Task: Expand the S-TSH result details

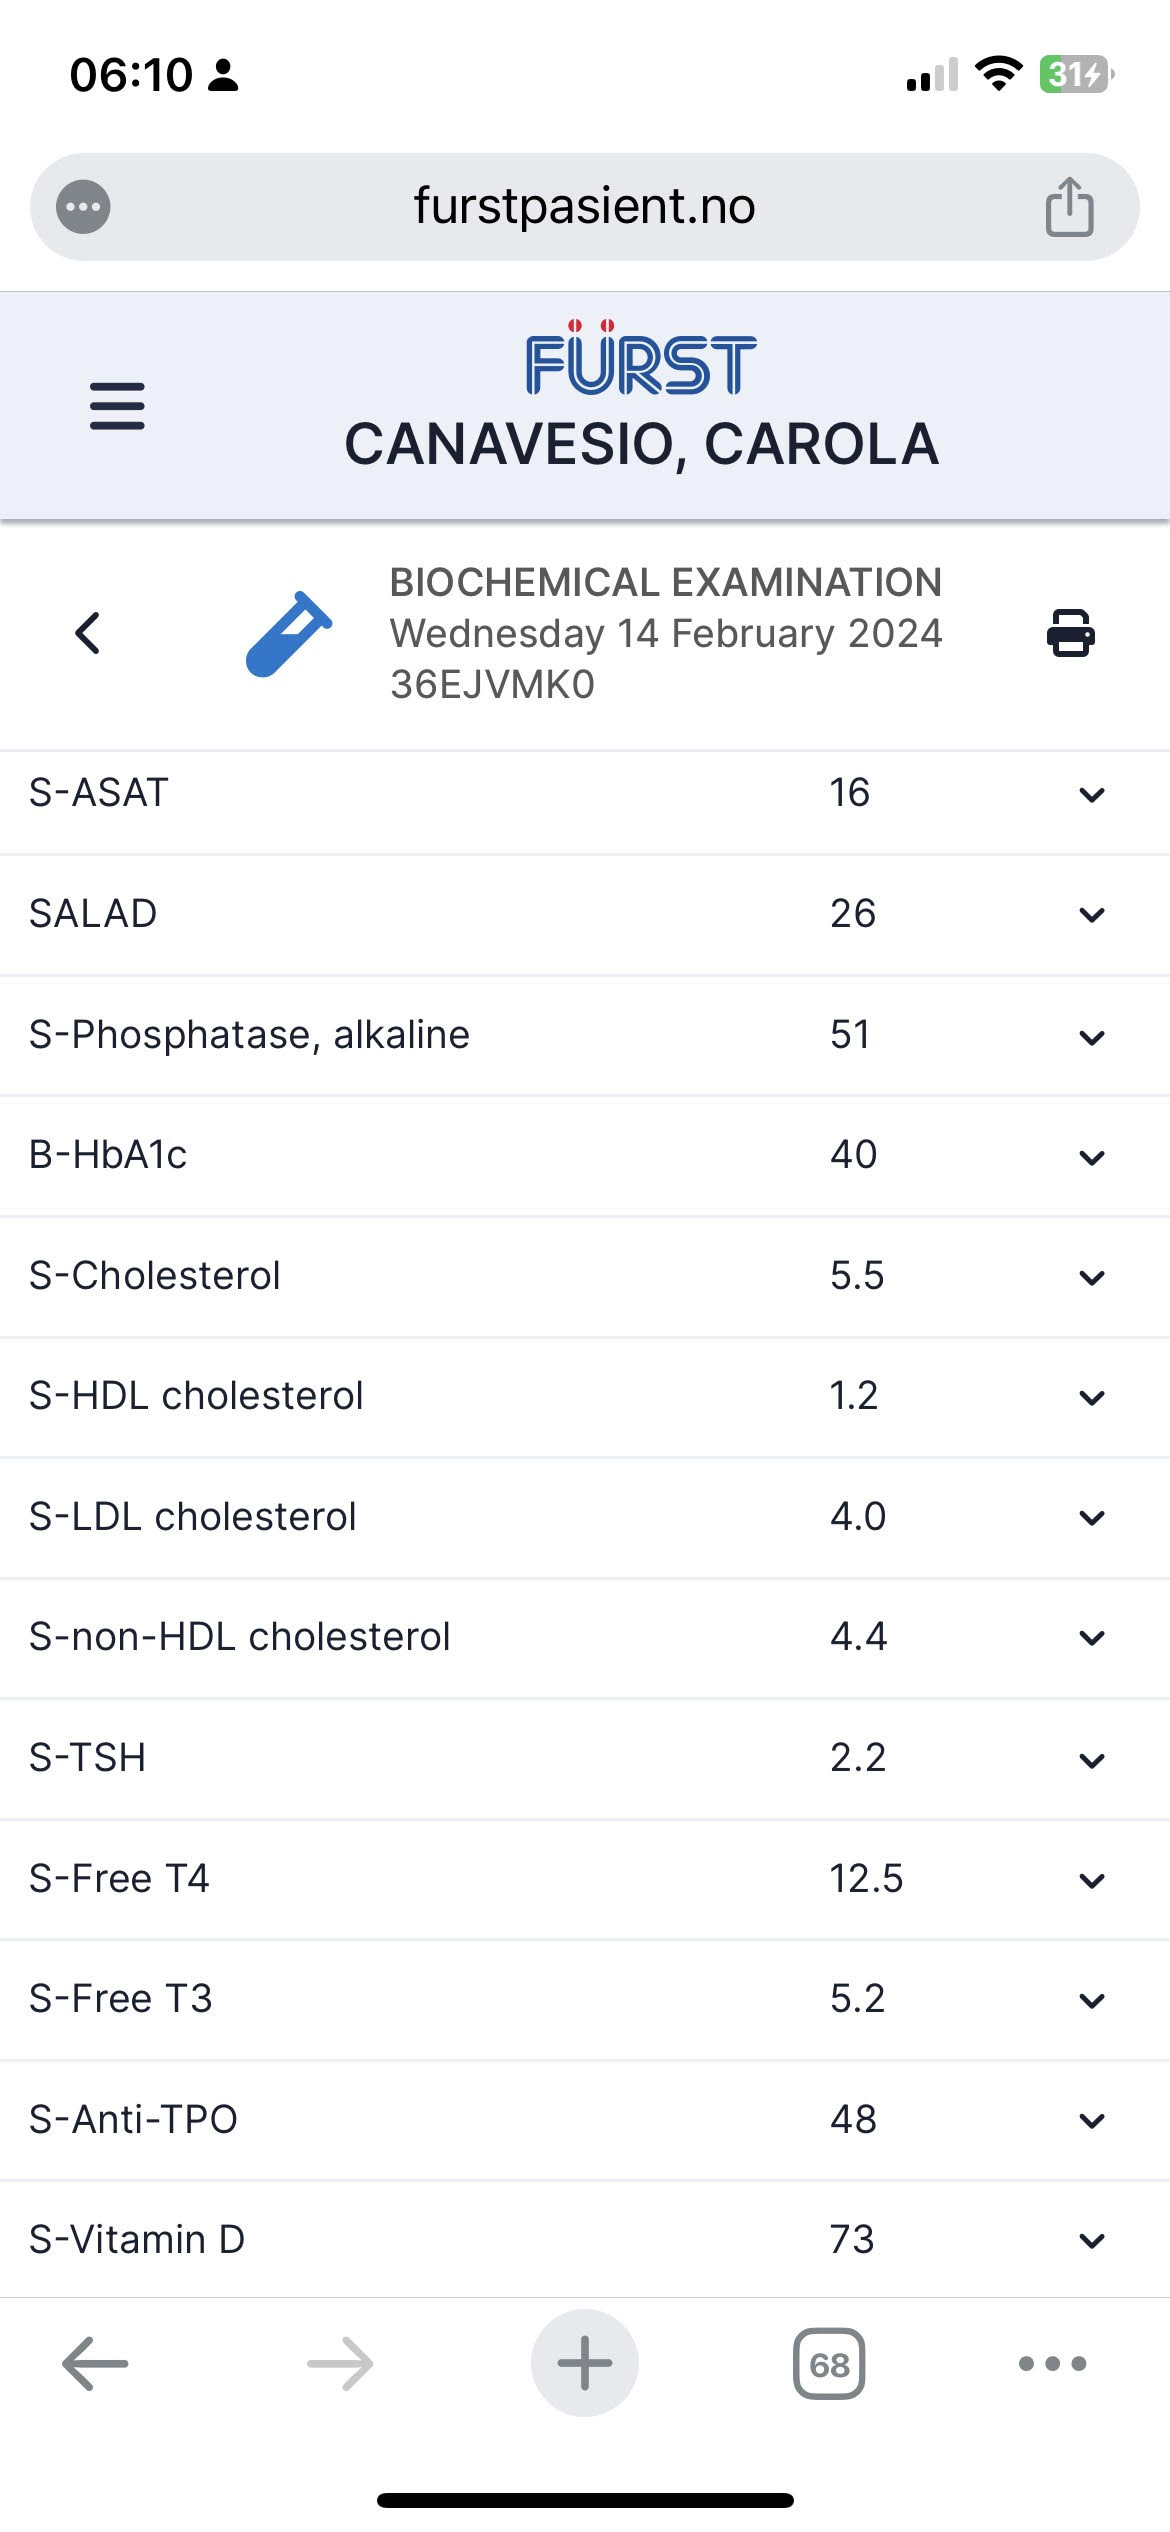Action: (x=1092, y=1760)
